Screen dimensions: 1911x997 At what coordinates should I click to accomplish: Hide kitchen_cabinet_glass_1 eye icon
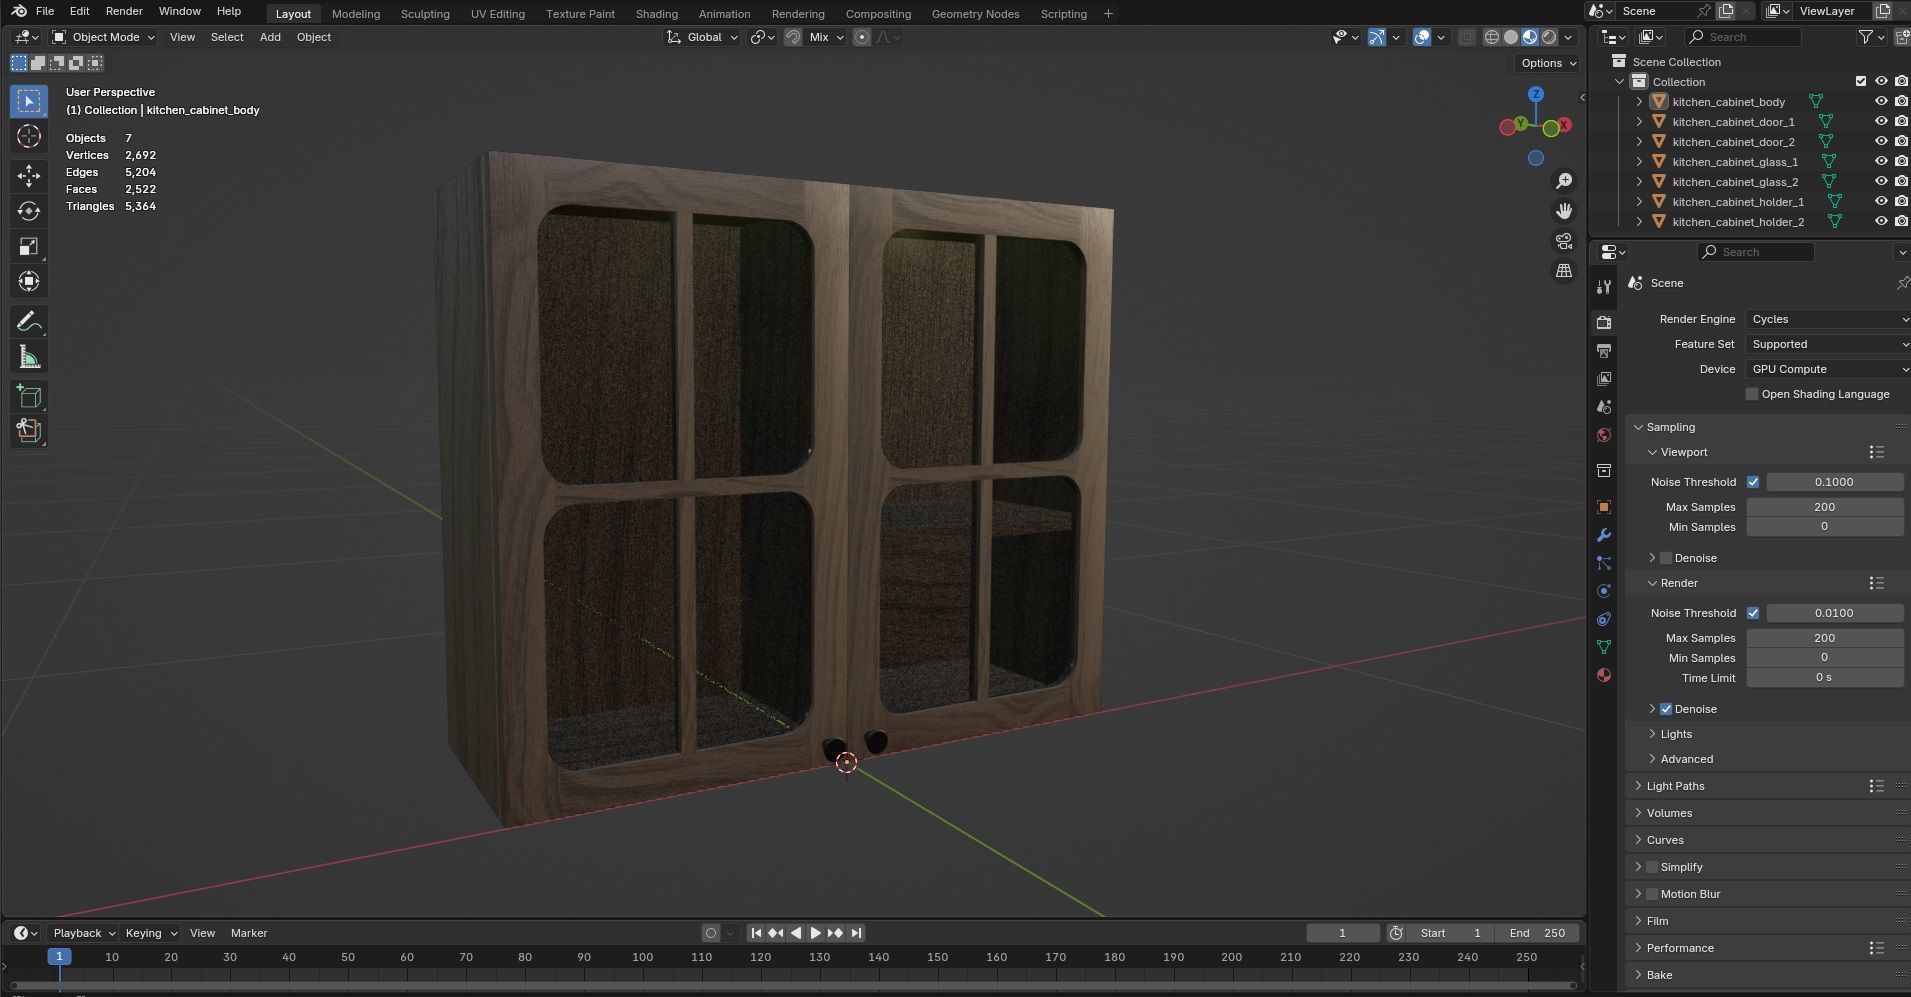point(1881,161)
